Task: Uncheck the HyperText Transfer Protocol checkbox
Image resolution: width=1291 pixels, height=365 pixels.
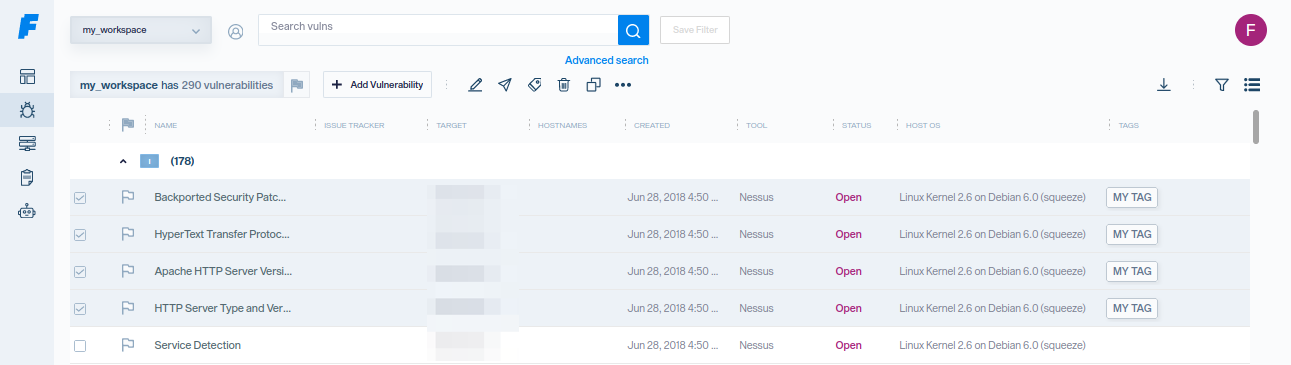Action: click(x=80, y=235)
